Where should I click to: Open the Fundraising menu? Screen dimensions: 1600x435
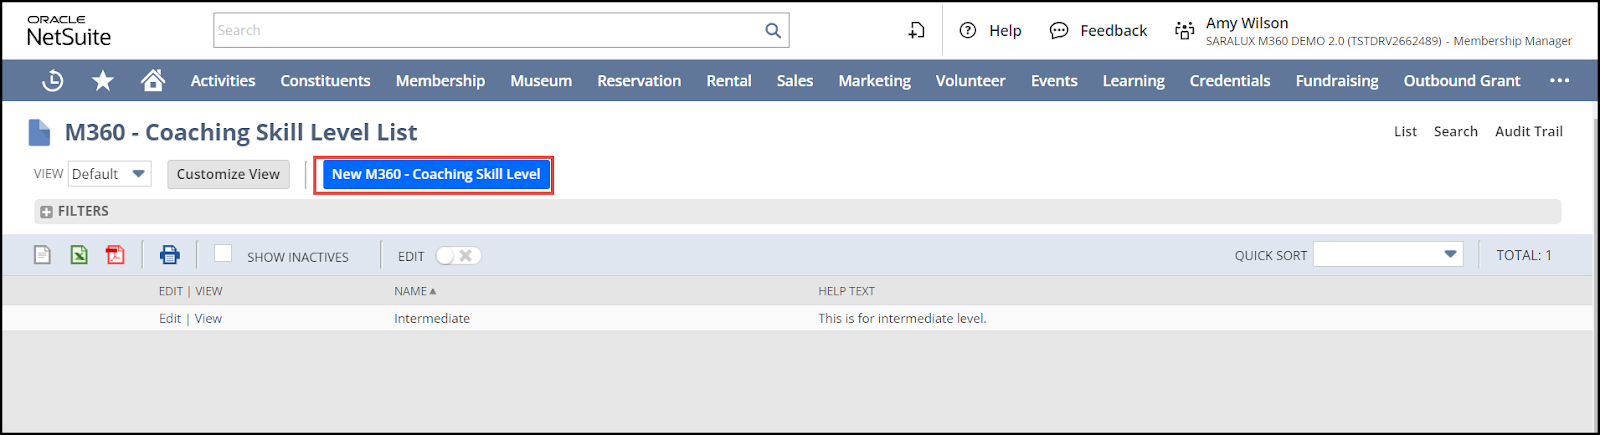[x=1336, y=81]
